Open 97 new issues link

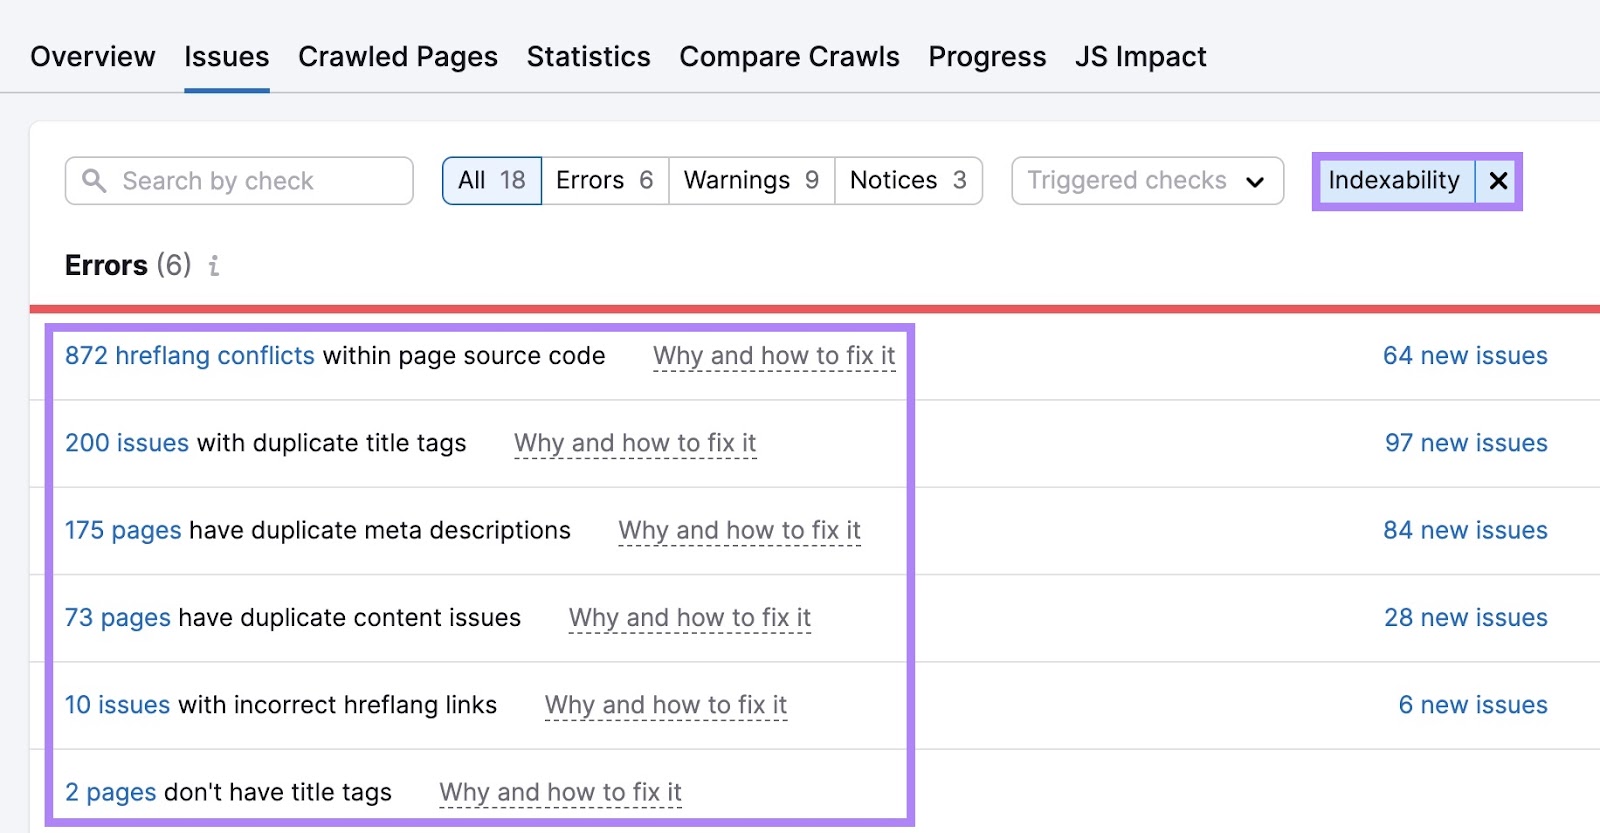click(x=1465, y=443)
